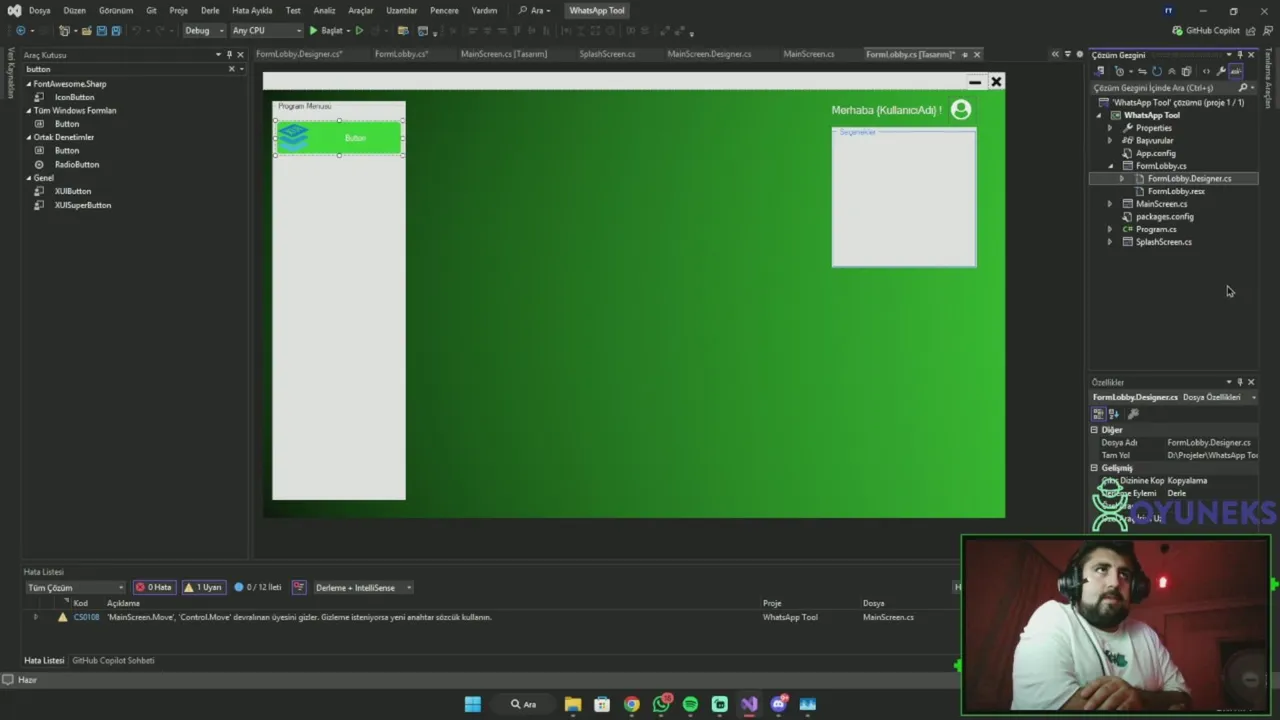Expand the MainScreen.cs node
The image size is (1280, 720).
[x=1109, y=204]
